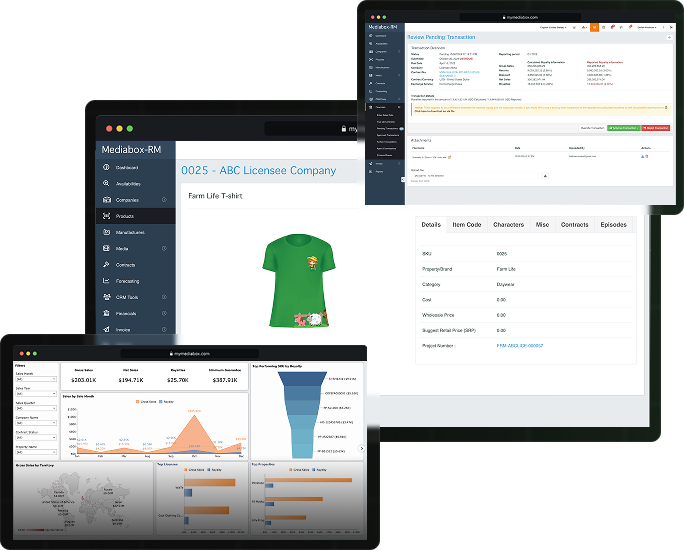Open the Sales Quarter filter dropdown

(x=36, y=408)
